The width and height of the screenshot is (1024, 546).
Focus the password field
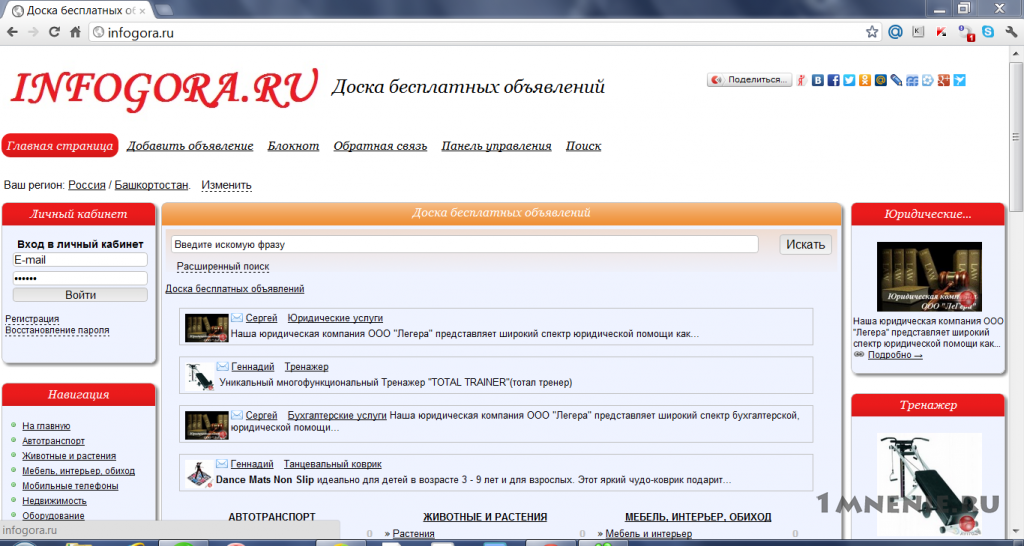80,278
